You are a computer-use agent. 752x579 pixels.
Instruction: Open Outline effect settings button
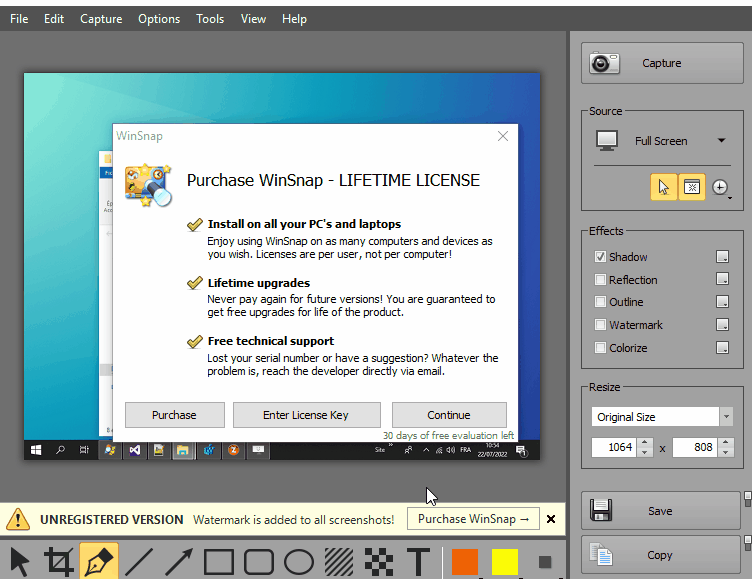[x=722, y=302]
